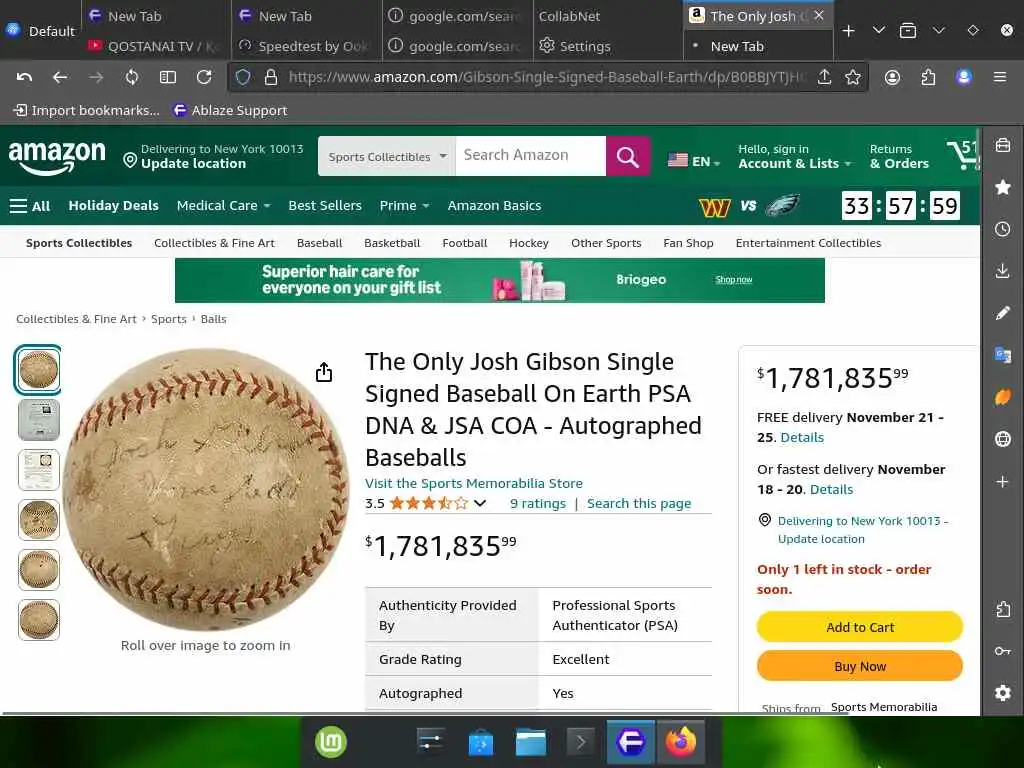Open the 9 ratings link
The image size is (1024, 768).
pyautogui.click(x=537, y=504)
